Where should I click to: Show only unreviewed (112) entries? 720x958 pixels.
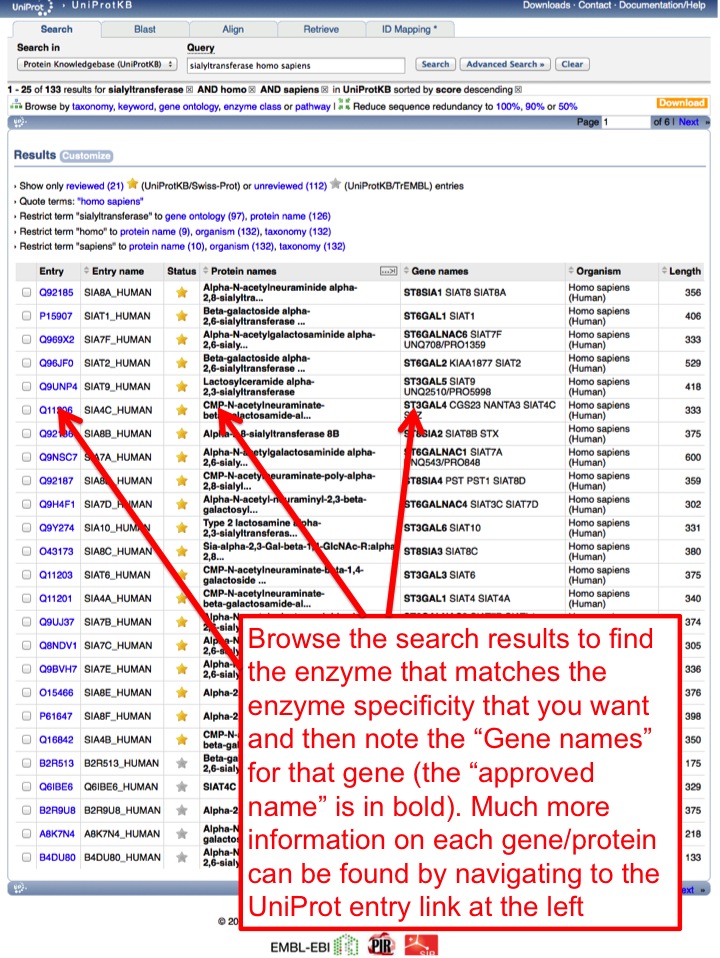290,186
